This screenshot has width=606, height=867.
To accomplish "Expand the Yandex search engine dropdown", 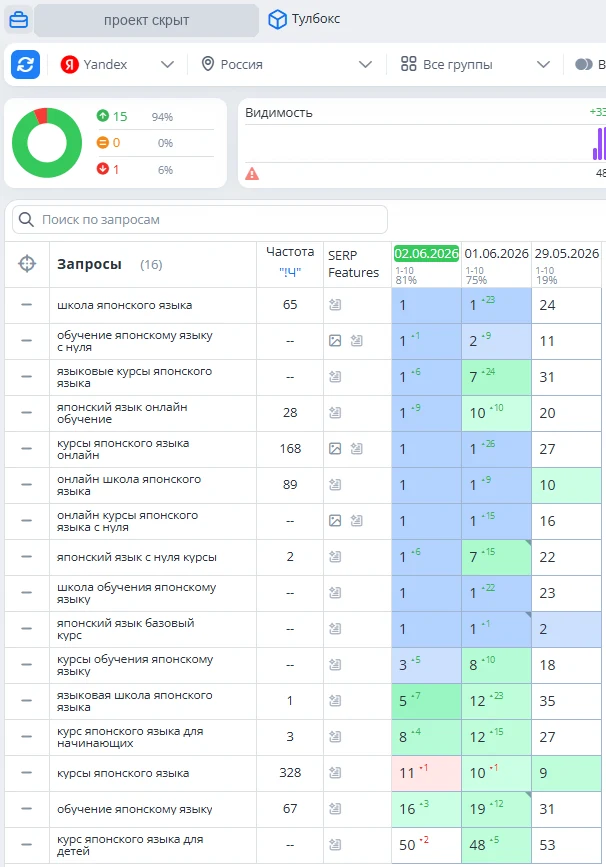I will click(168, 65).
